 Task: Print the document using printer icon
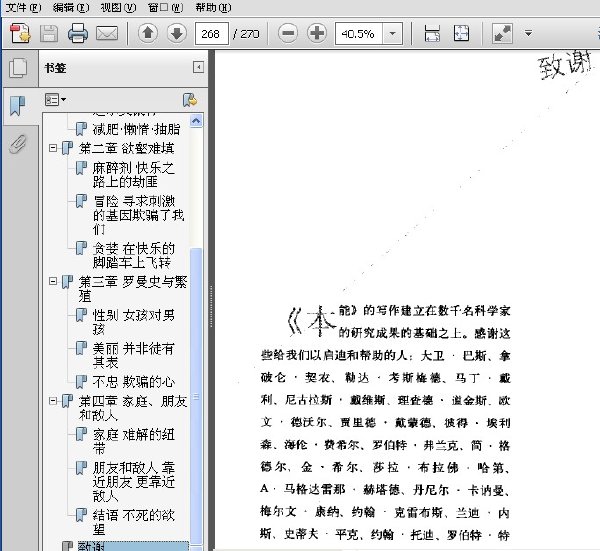coord(78,33)
